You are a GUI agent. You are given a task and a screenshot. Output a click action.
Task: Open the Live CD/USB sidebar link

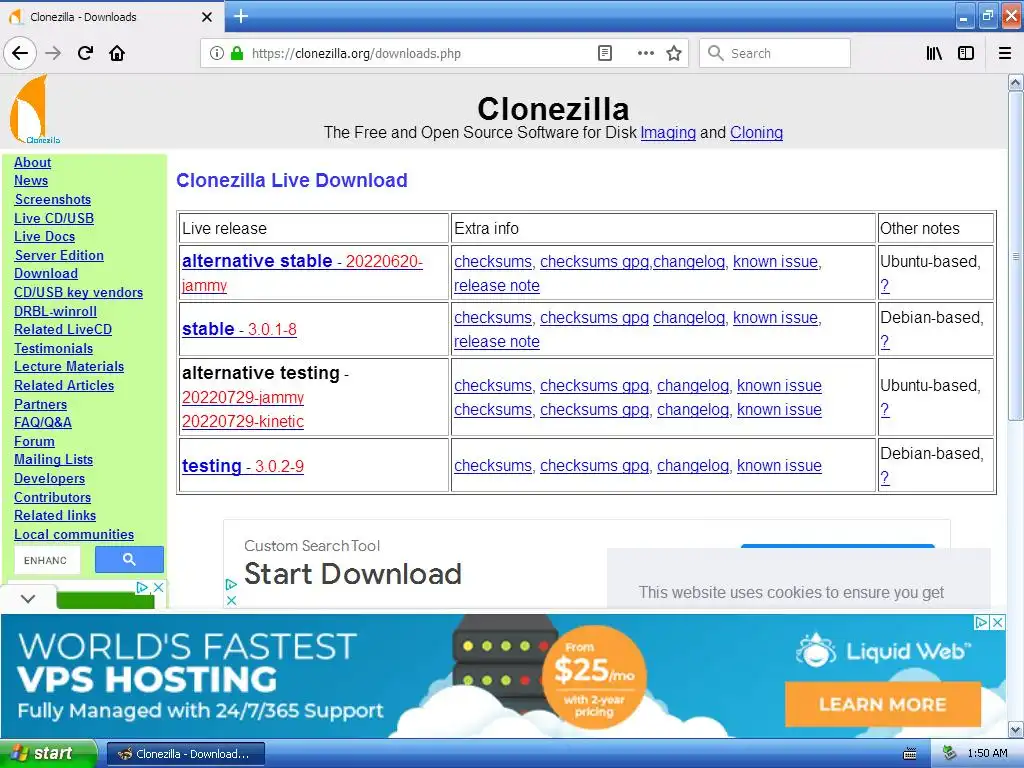pyautogui.click(x=54, y=218)
